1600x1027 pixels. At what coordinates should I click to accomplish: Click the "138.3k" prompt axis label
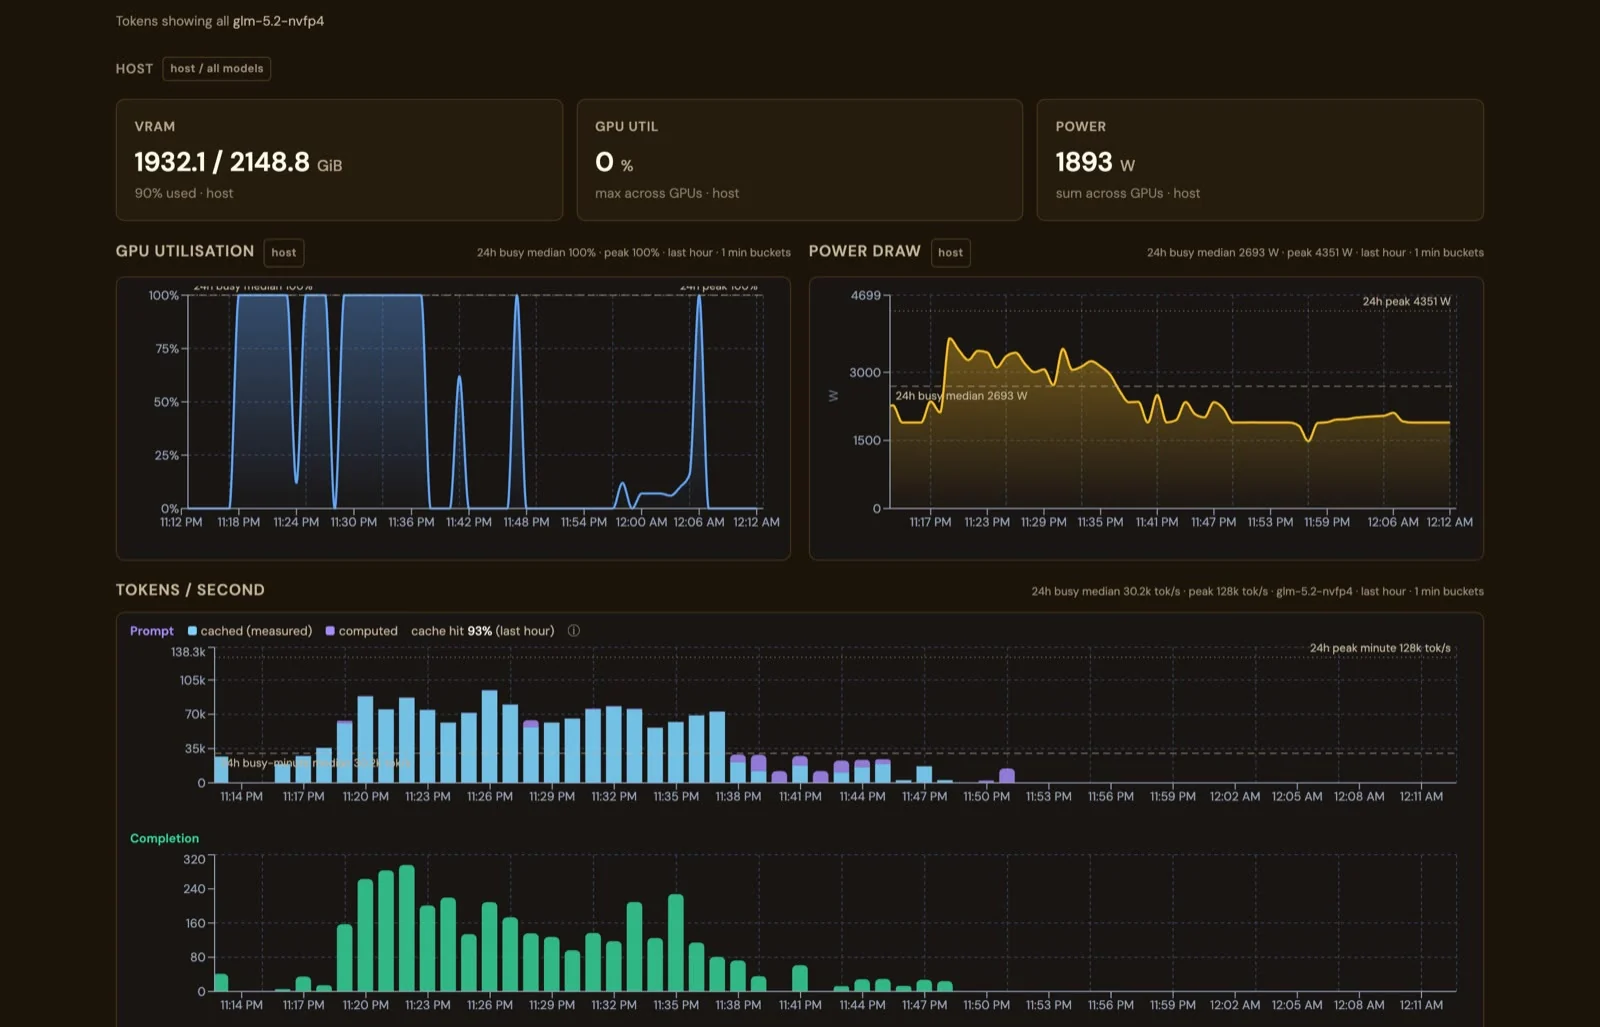tap(188, 652)
